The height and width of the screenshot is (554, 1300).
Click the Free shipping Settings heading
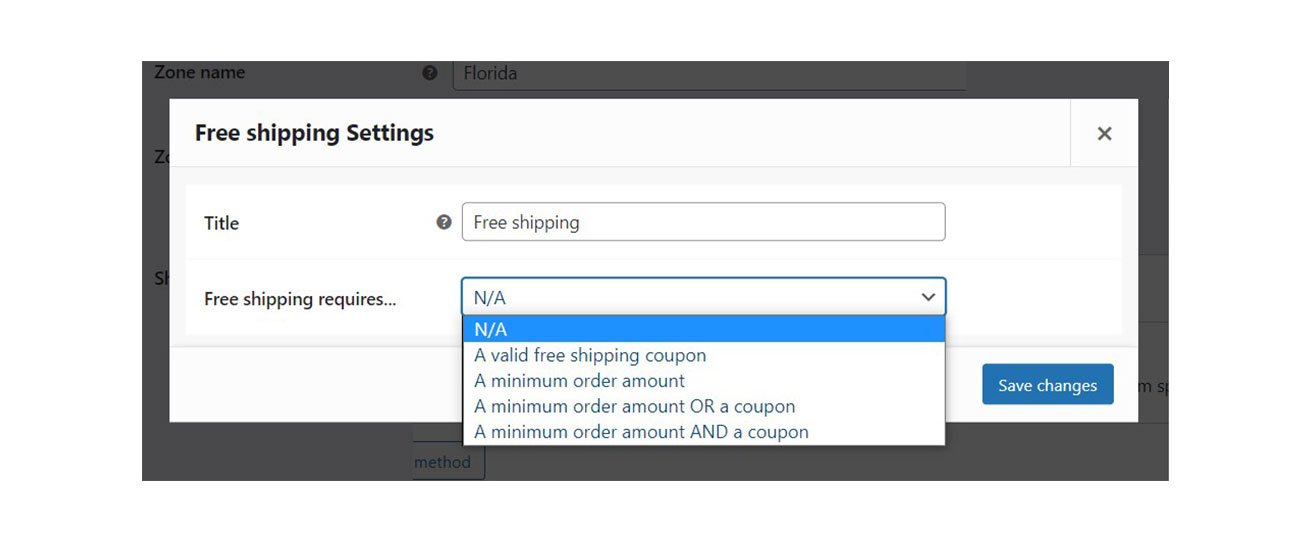tap(314, 133)
